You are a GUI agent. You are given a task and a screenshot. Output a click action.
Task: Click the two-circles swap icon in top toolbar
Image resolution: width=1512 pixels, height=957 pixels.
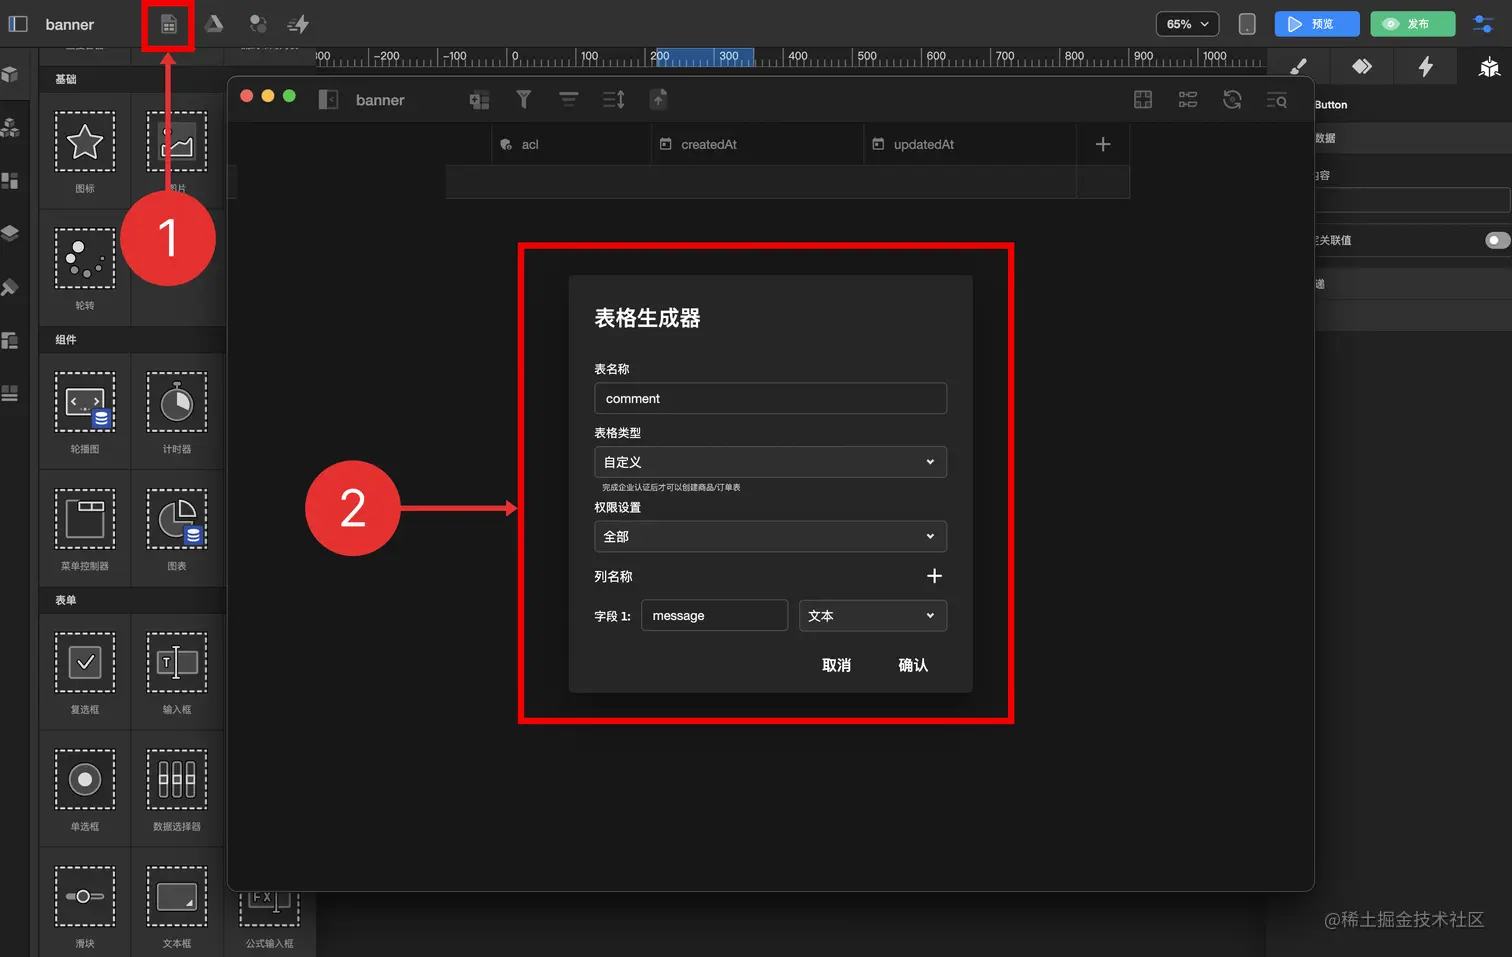point(258,24)
